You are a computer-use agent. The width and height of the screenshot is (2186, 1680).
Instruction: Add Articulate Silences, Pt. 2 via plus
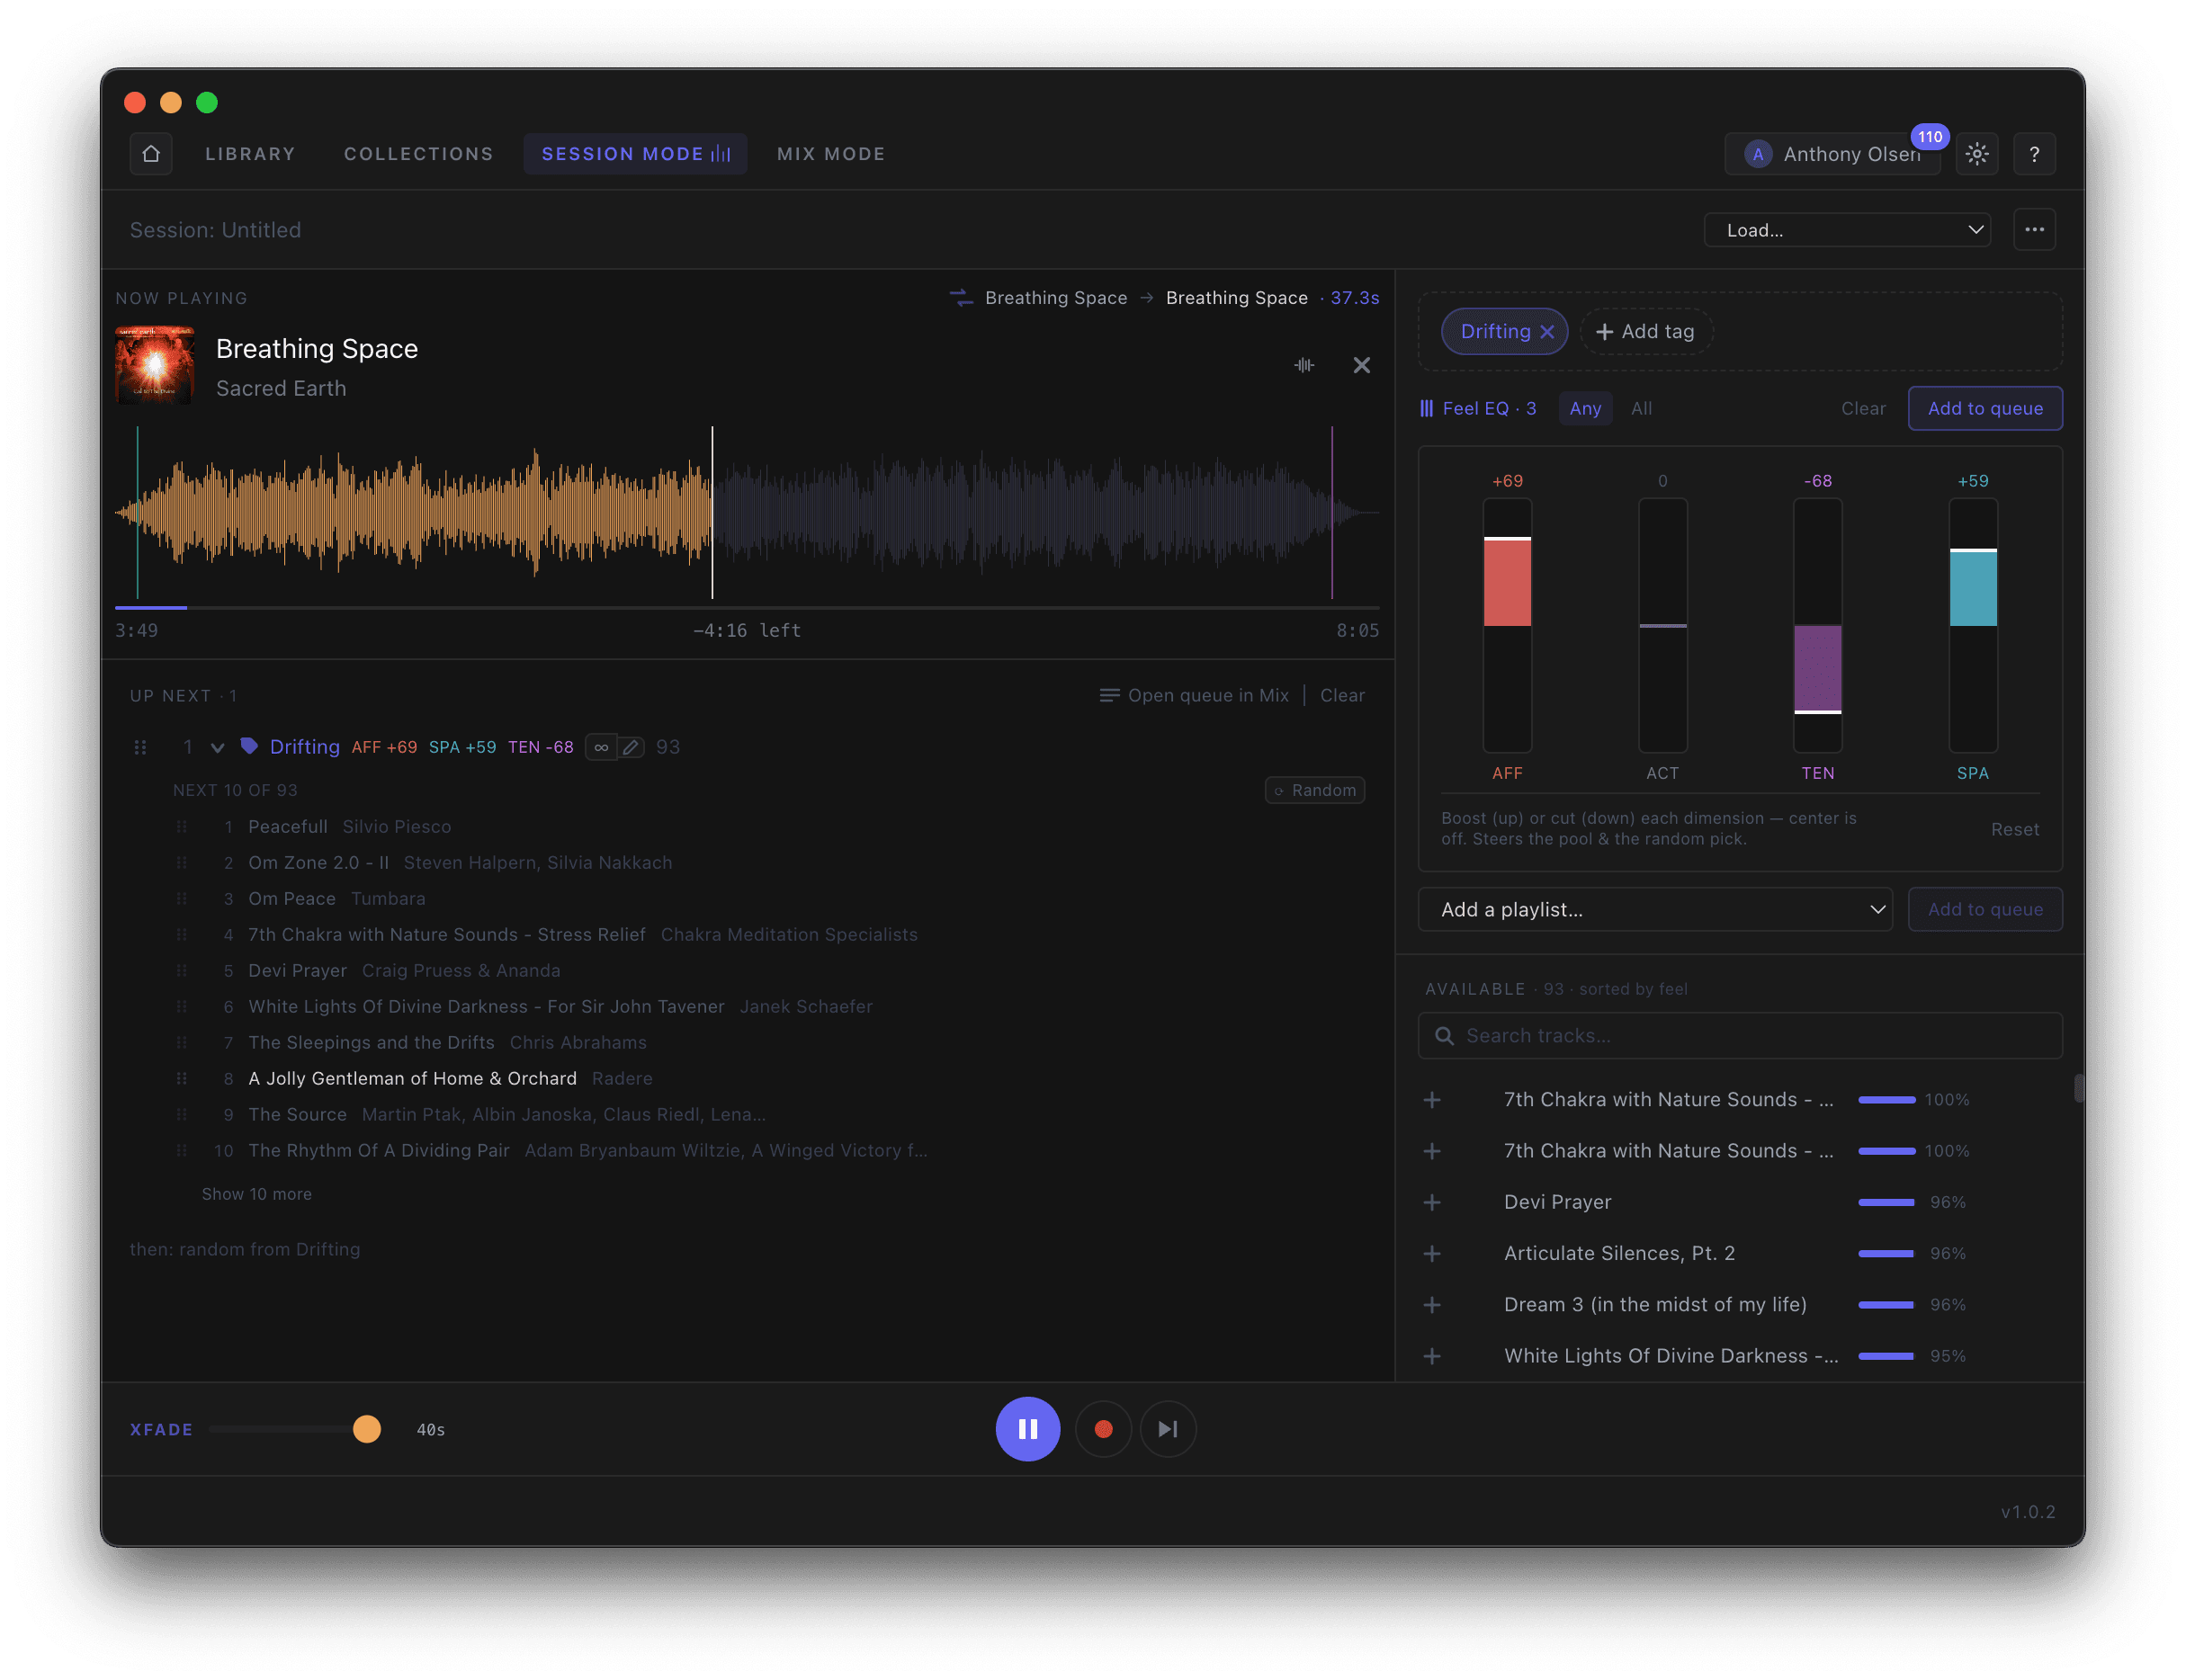click(x=1431, y=1253)
